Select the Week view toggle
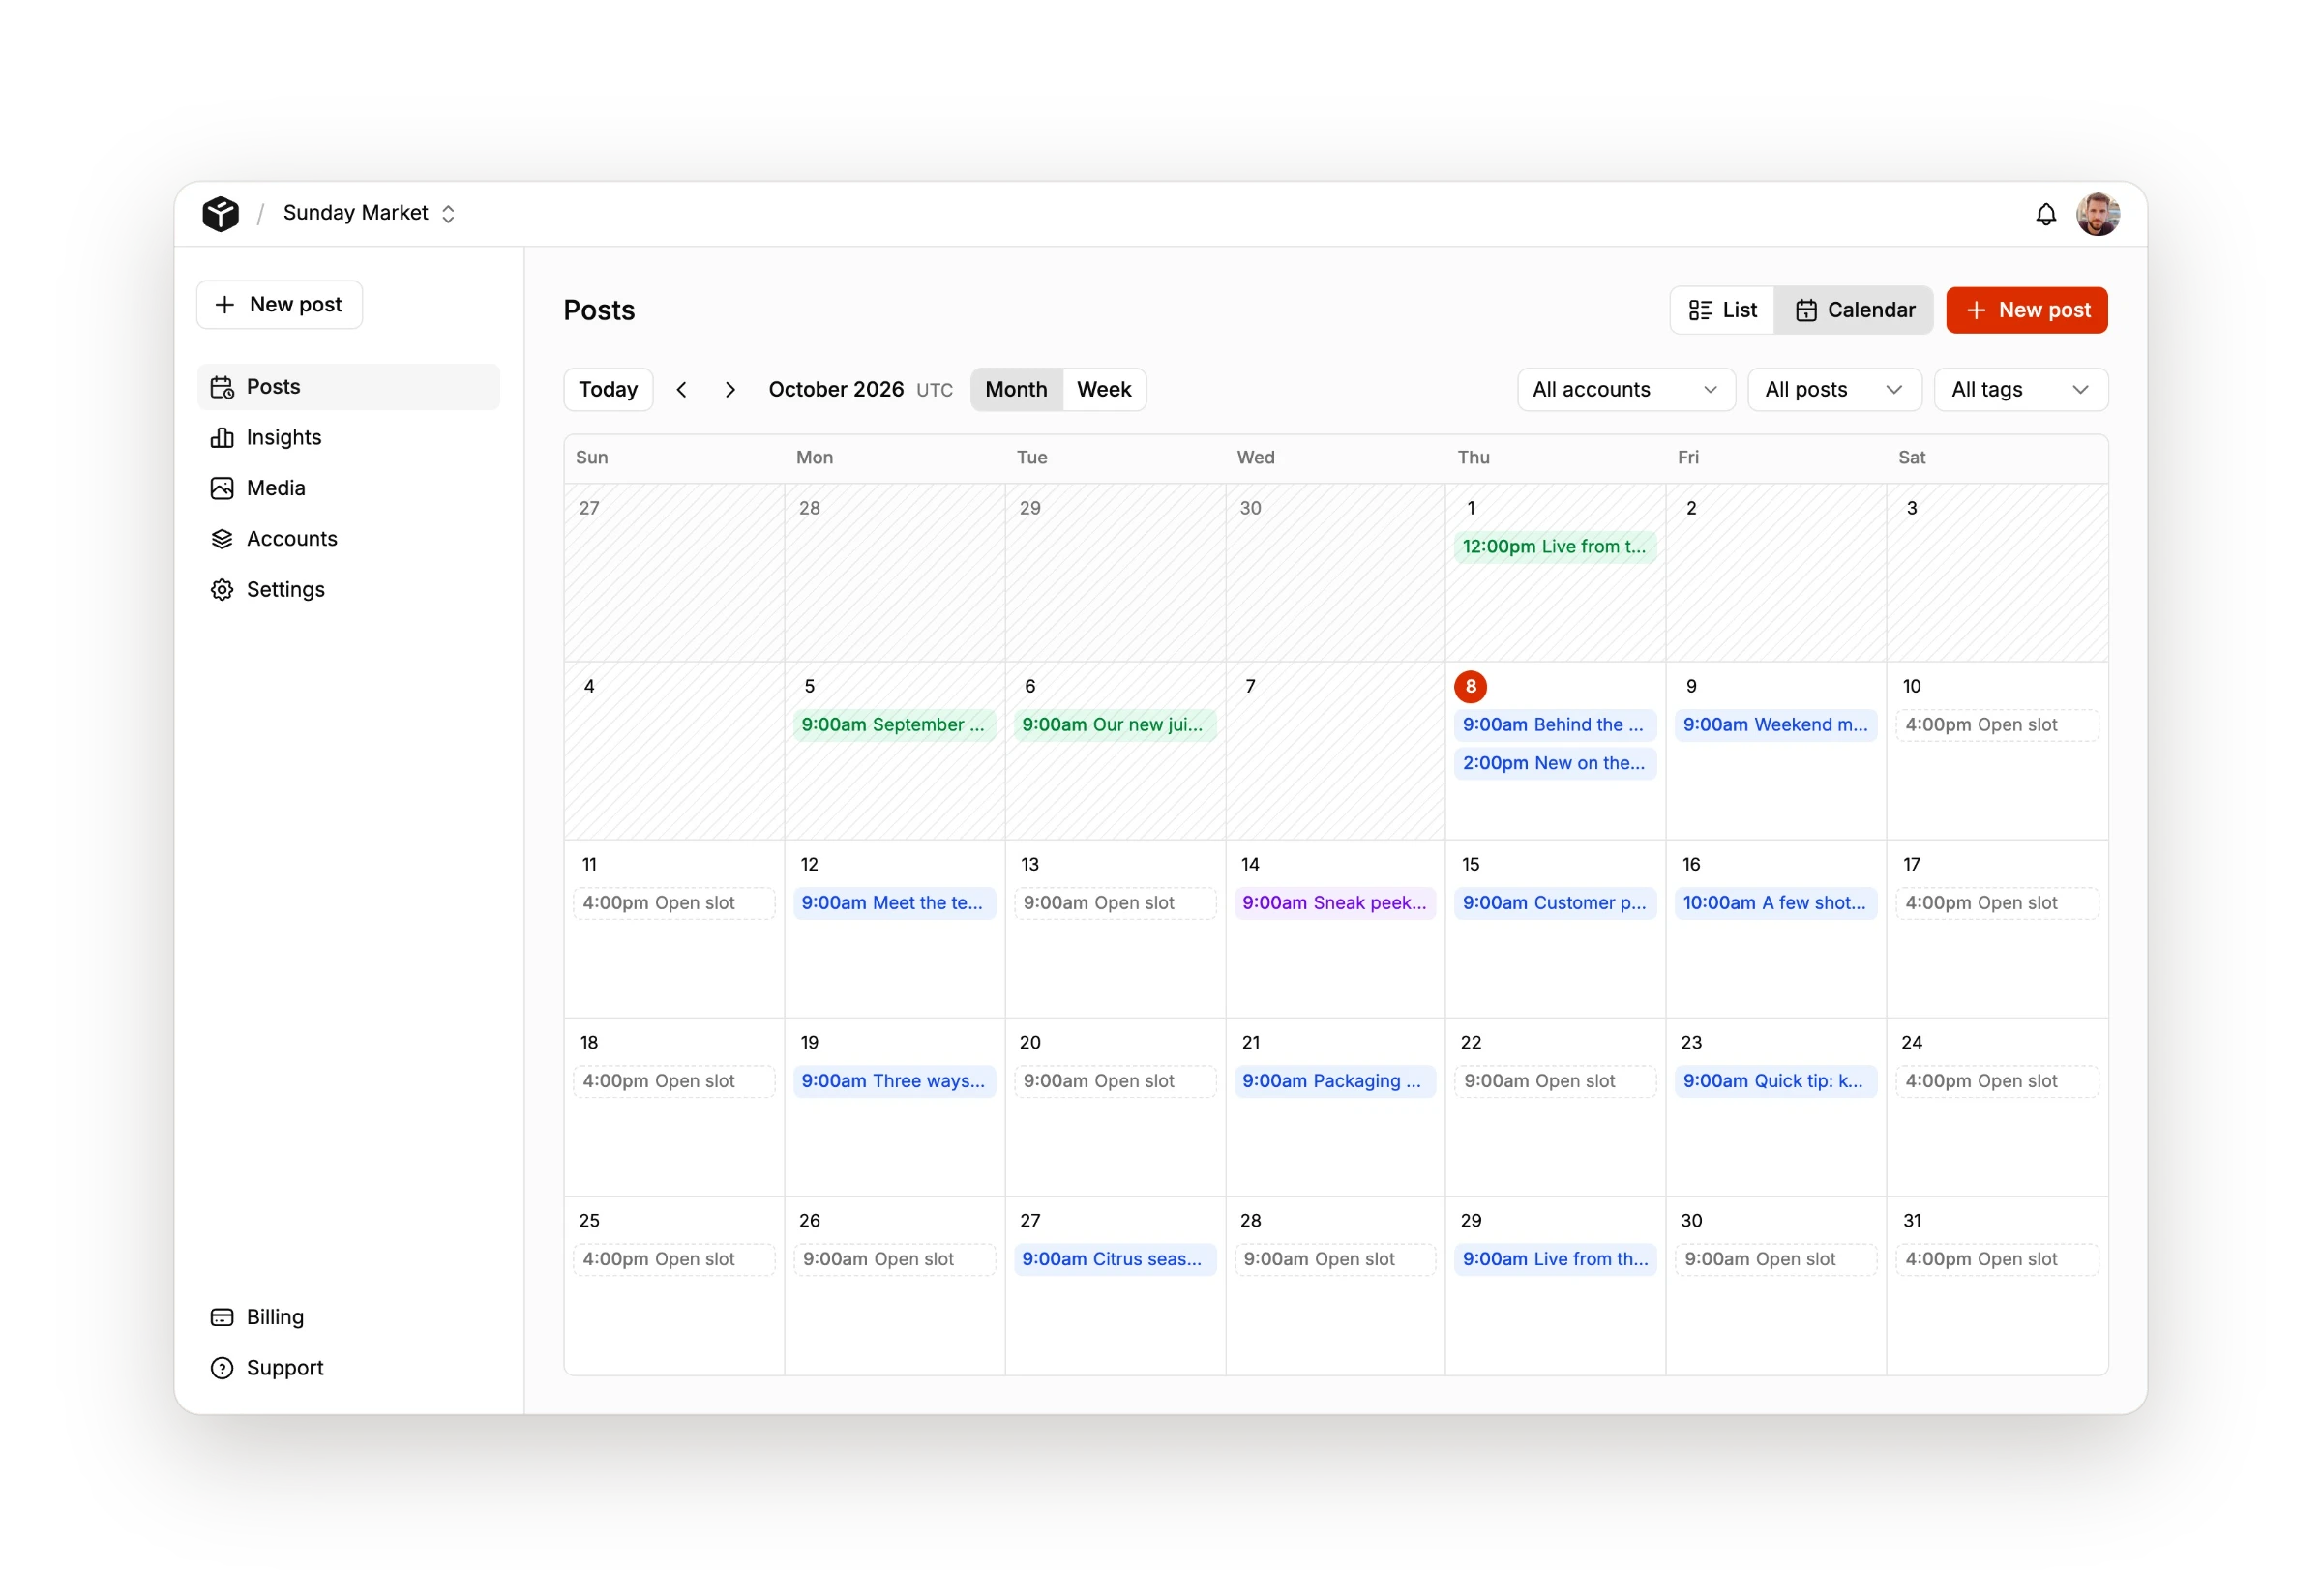Screen dimensions: 2322x1596 1104,390
